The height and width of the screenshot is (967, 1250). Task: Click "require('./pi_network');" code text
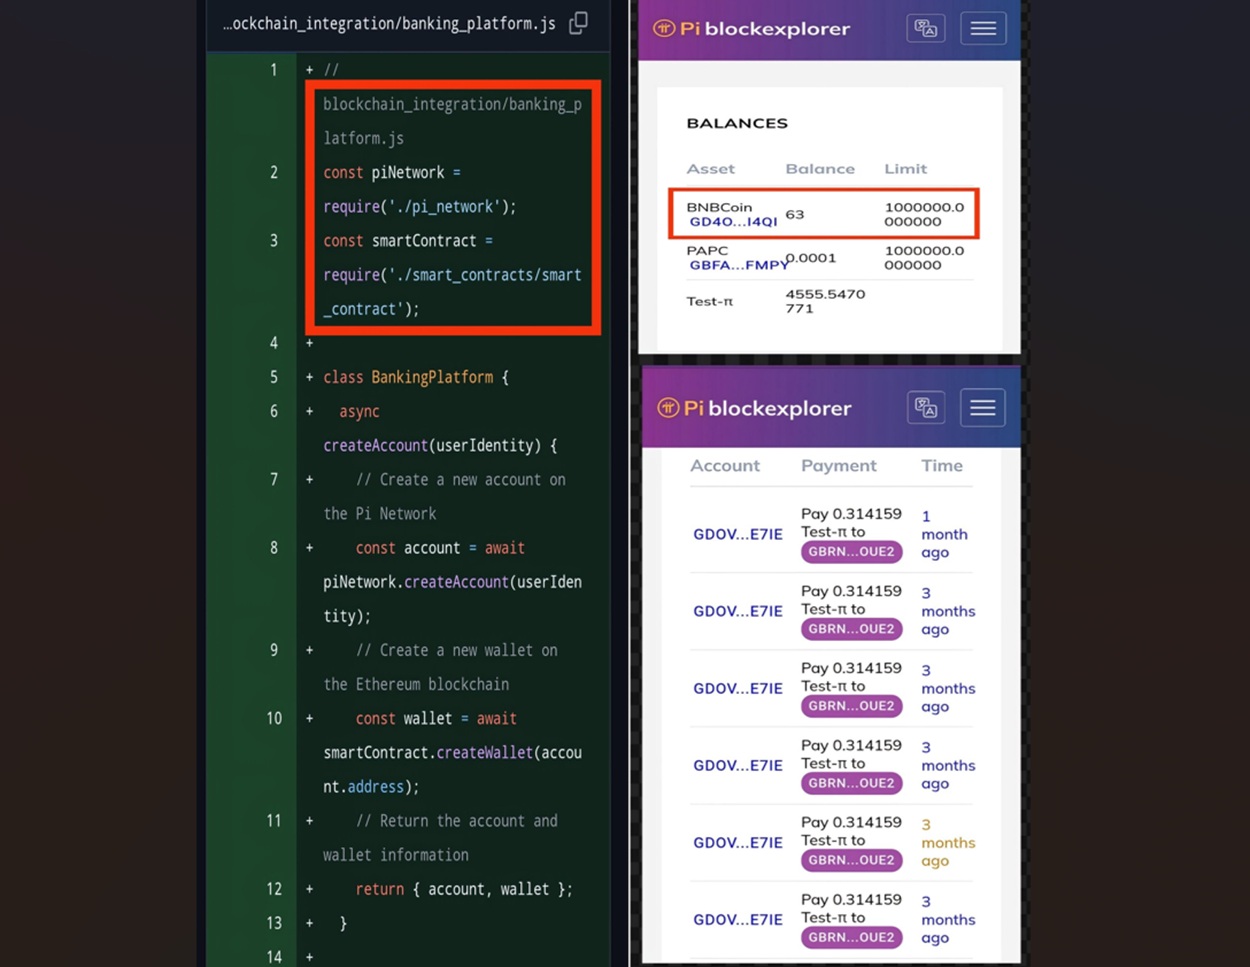(x=420, y=206)
